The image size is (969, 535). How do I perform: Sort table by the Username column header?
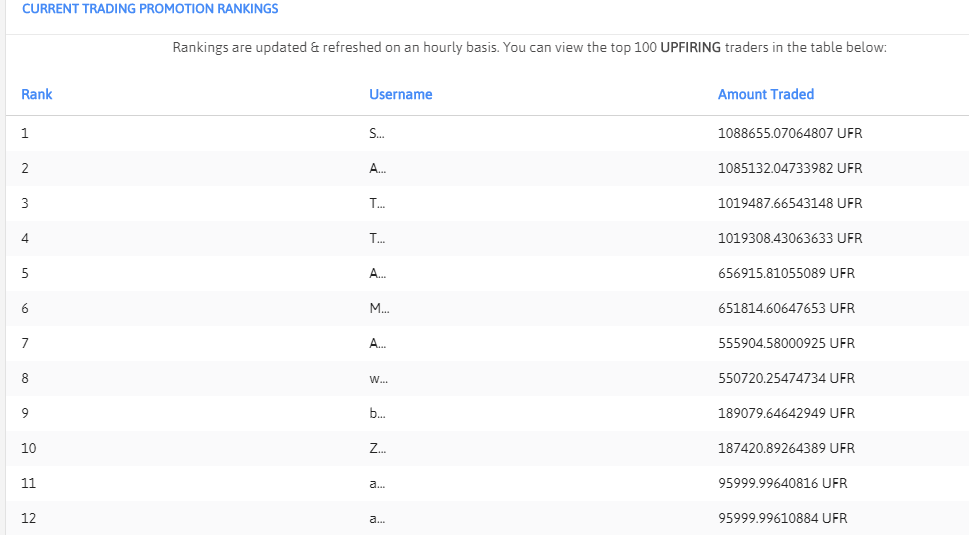(400, 95)
